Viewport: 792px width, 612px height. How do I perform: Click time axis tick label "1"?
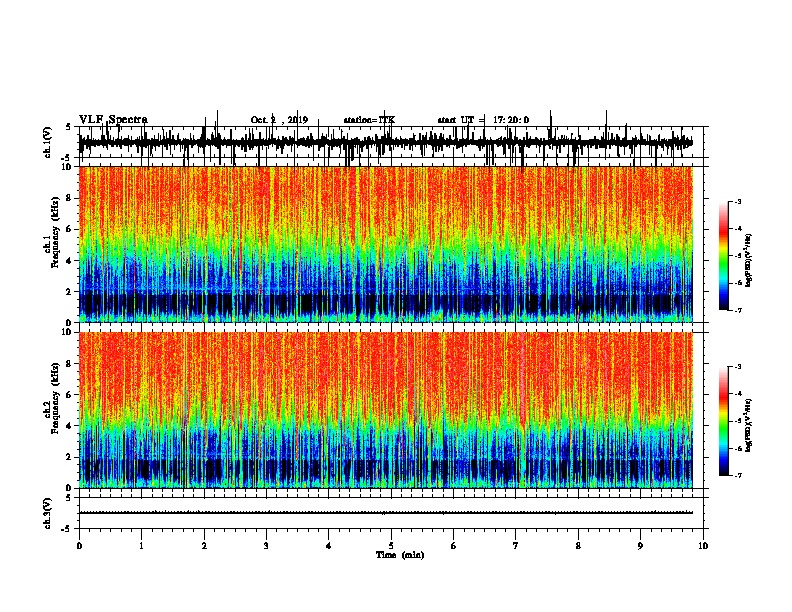(x=141, y=546)
